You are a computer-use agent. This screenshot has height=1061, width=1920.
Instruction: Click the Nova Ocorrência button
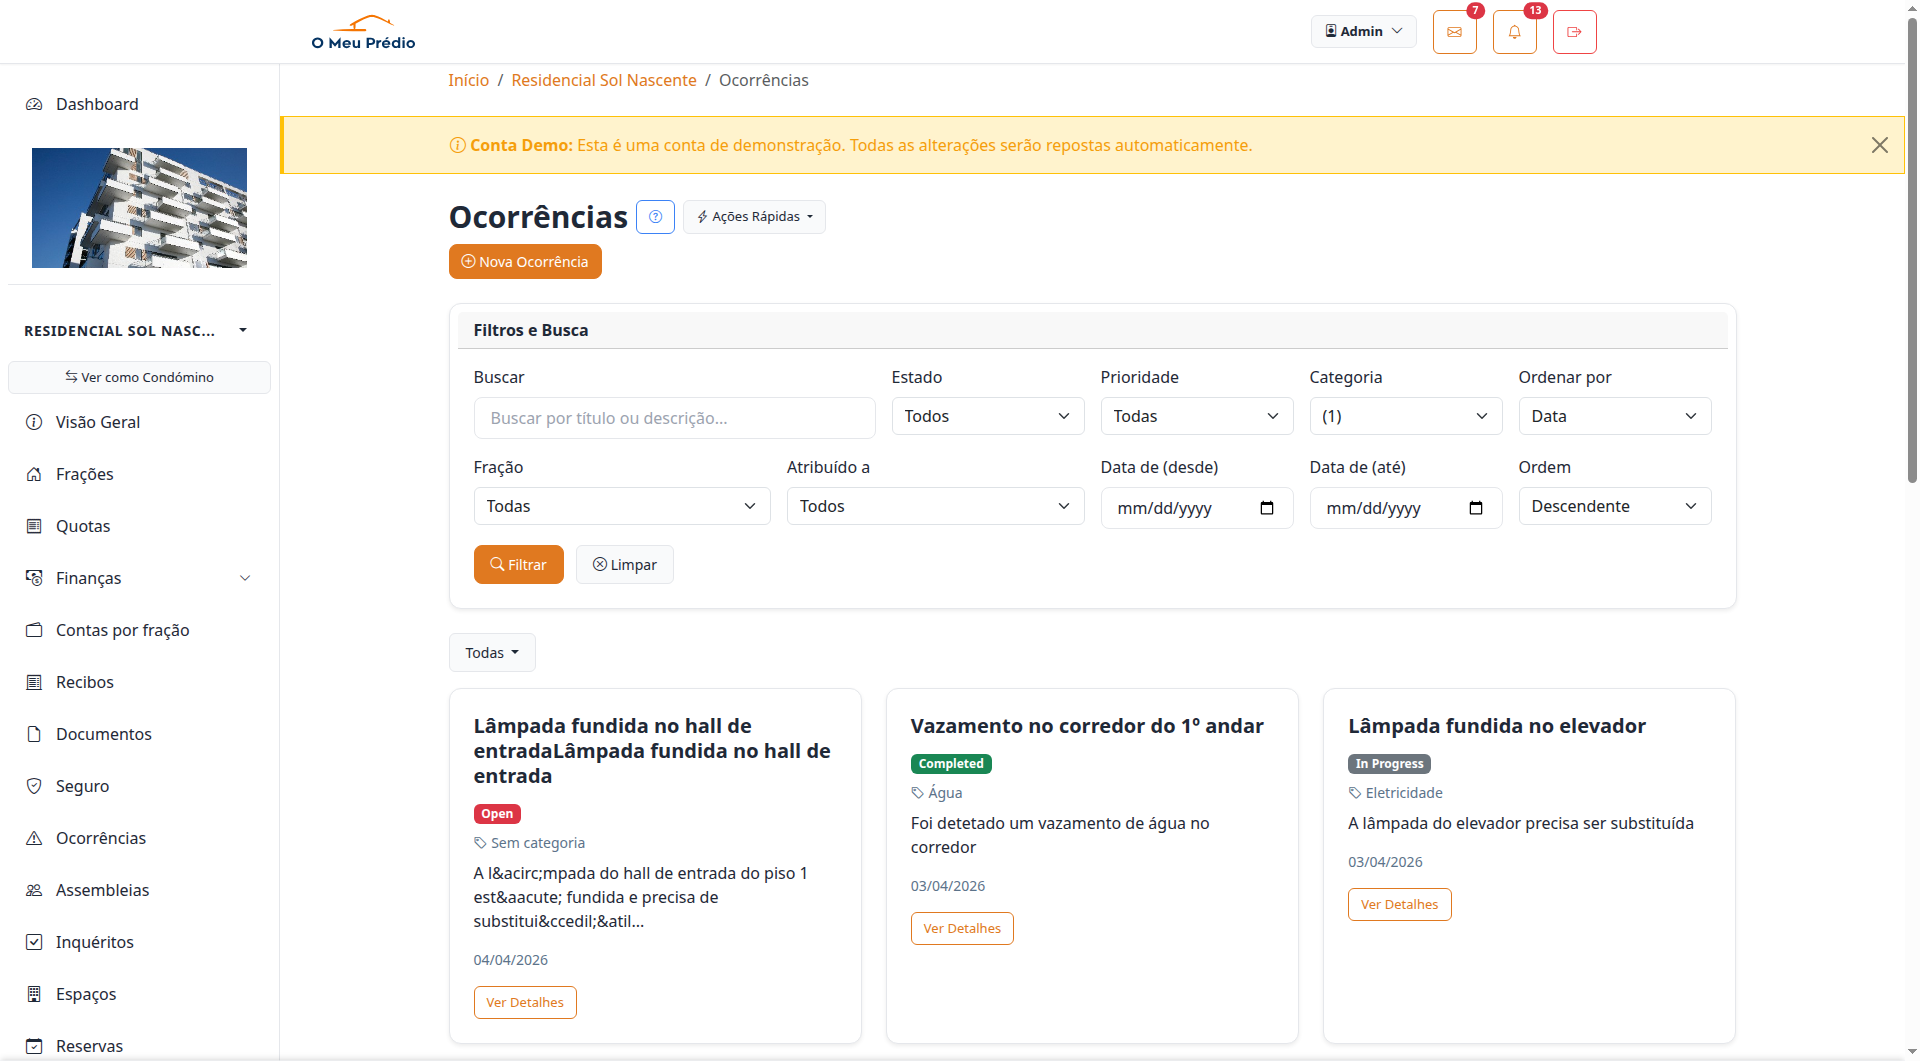pos(525,262)
